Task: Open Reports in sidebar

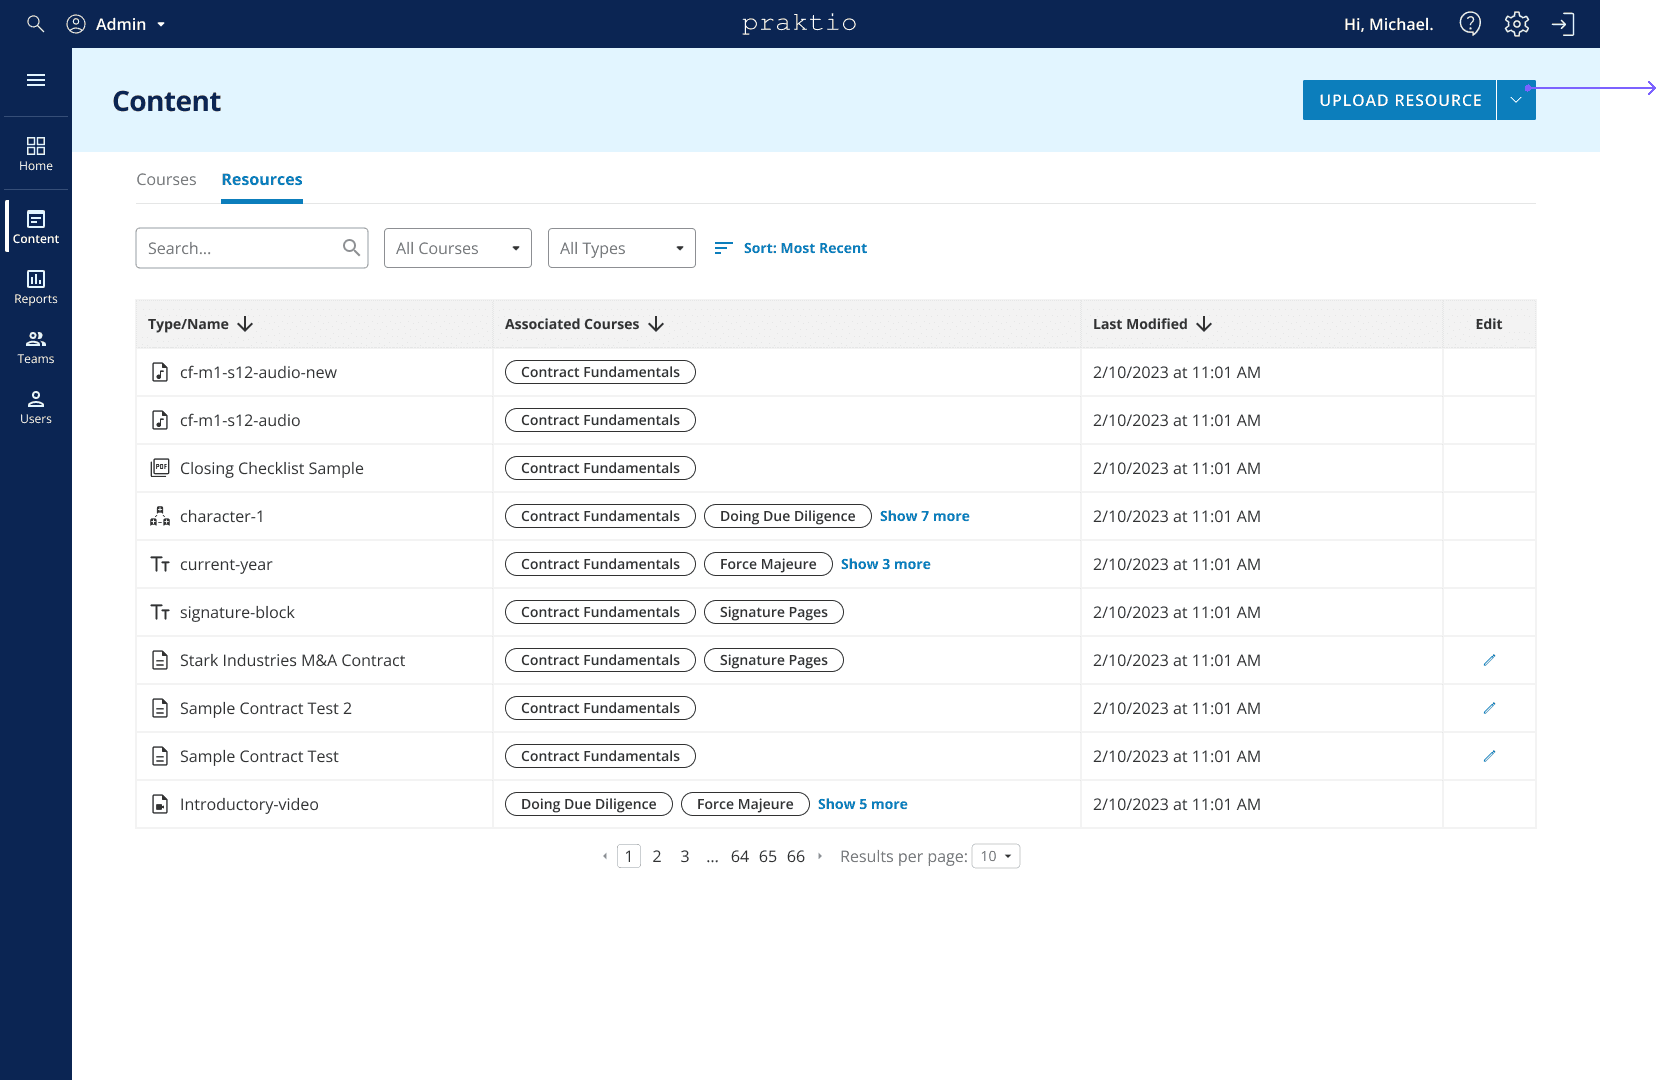Action: point(36,287)
